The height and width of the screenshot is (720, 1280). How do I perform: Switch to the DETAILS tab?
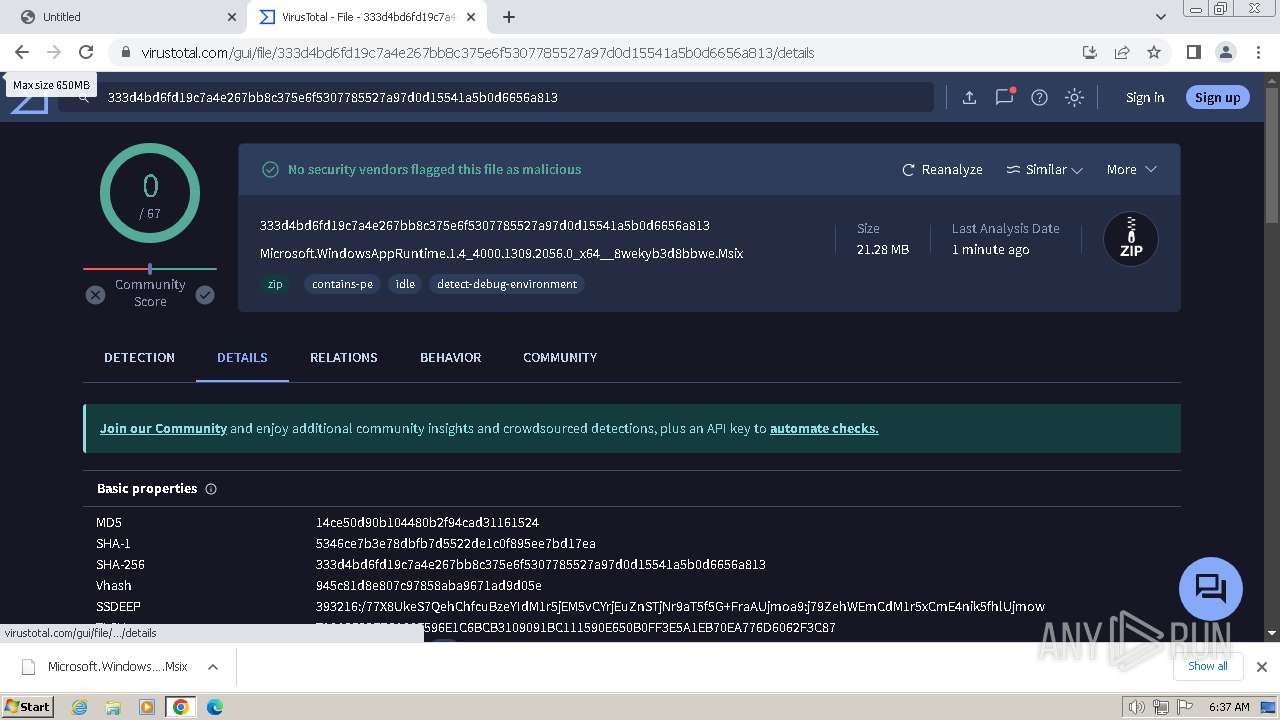[x=242, y=357]
